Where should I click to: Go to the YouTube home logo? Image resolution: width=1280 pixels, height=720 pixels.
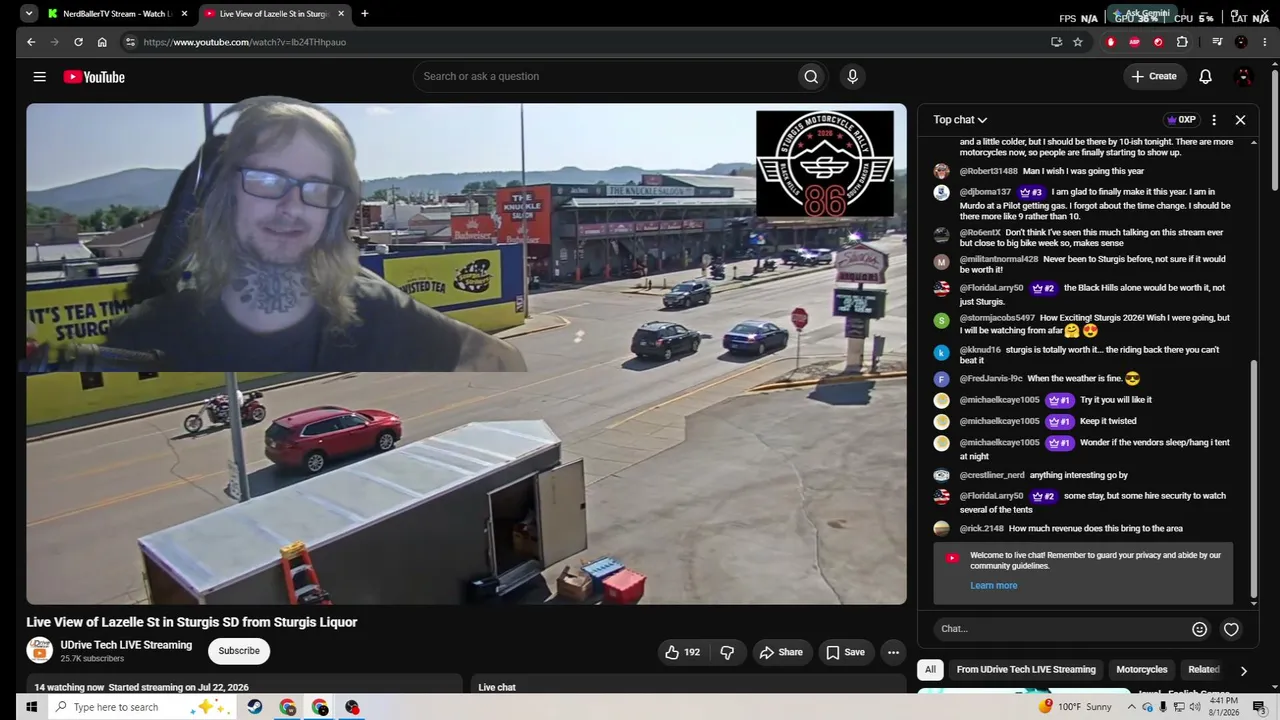(x=94, y=77)
